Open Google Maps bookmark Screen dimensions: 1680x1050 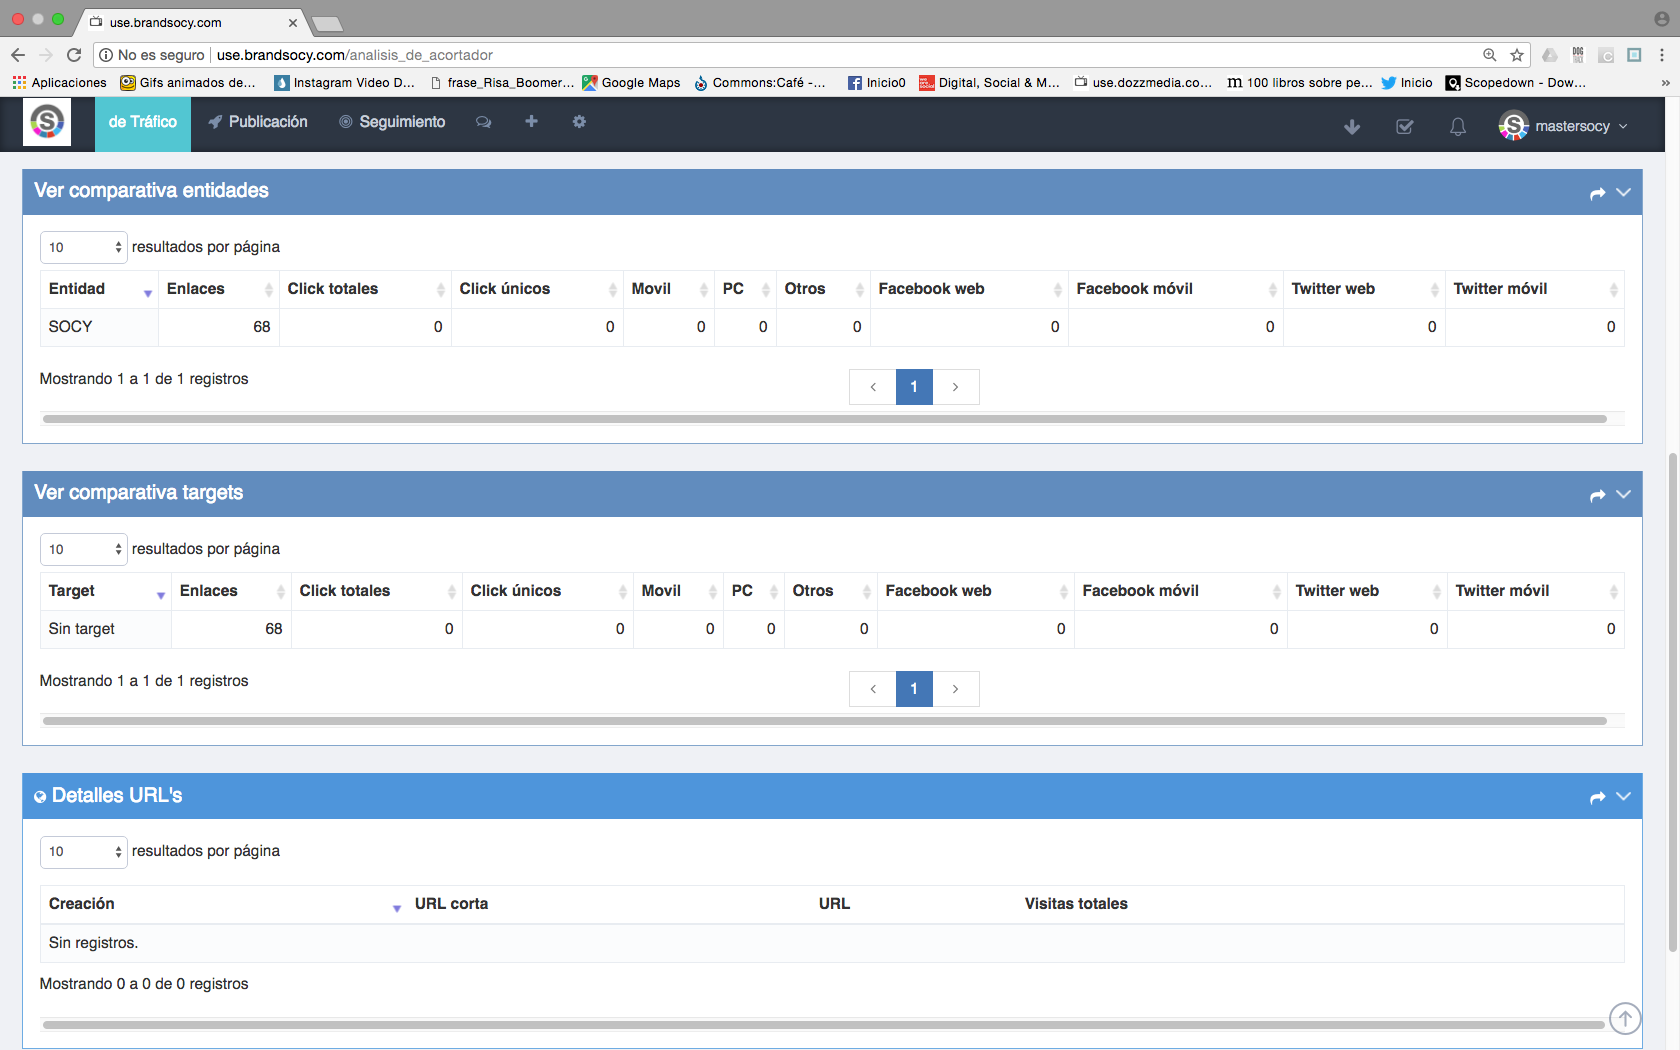[632, 83]
